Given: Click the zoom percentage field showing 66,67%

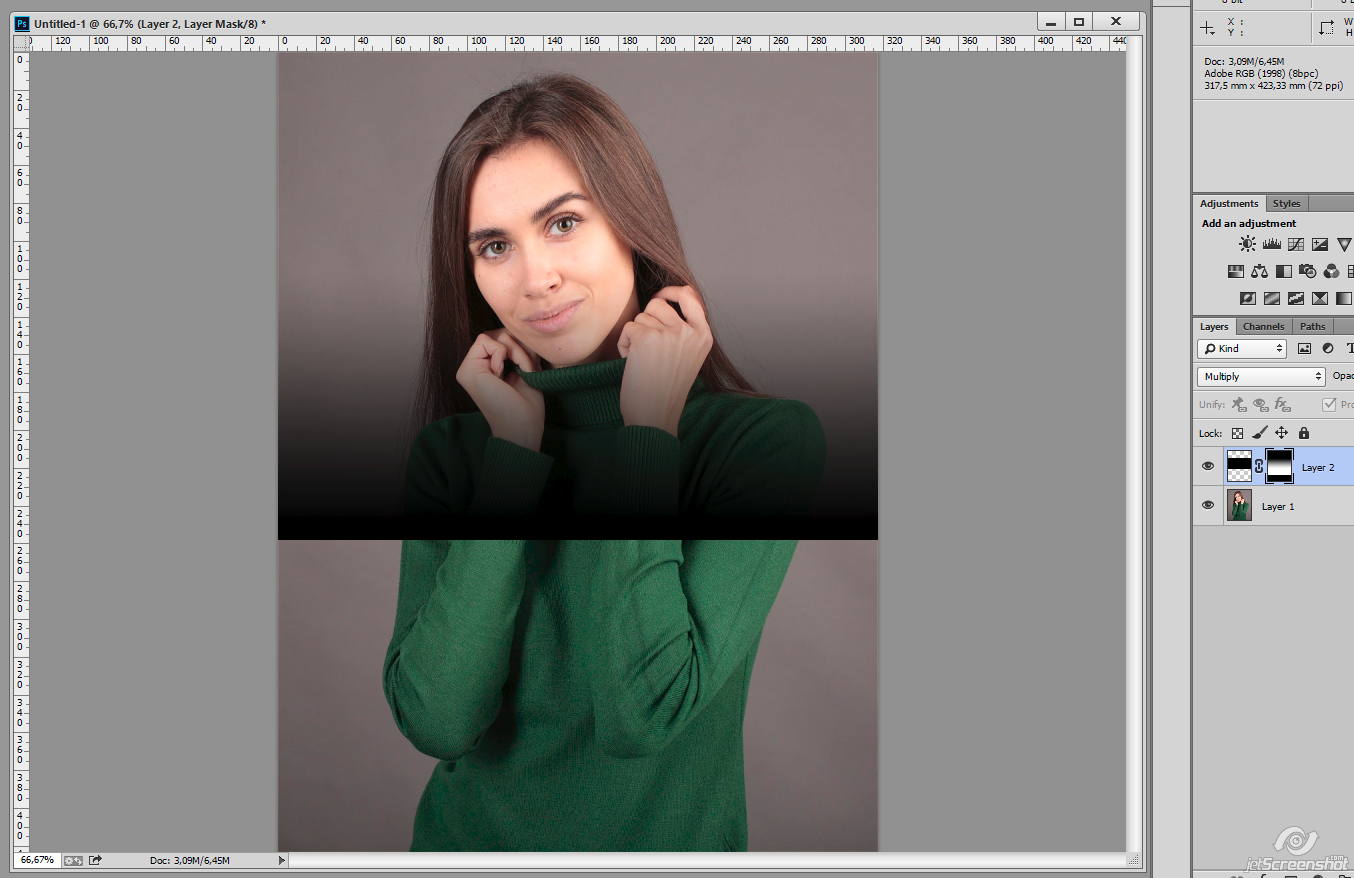Looking at the screenshot, I should coord(37,860).
